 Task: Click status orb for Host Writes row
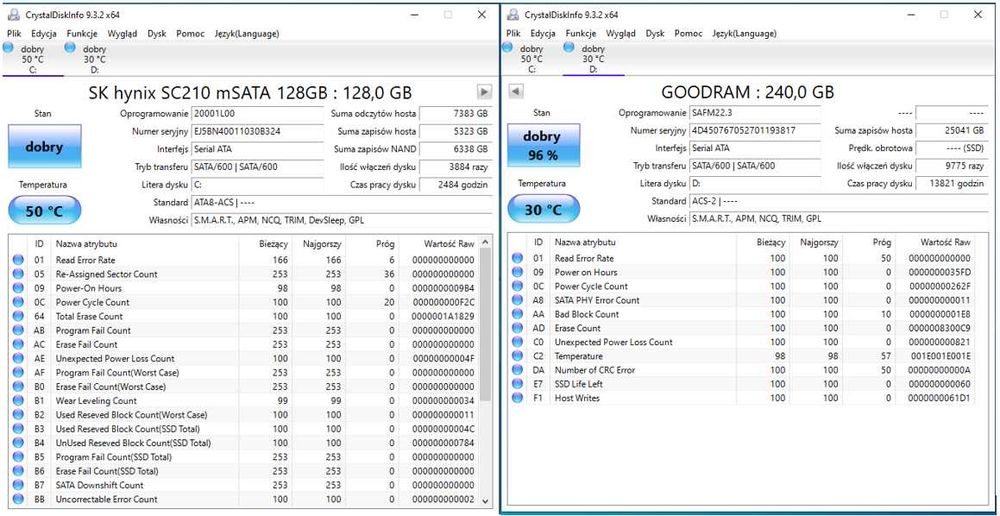point(517,398)
